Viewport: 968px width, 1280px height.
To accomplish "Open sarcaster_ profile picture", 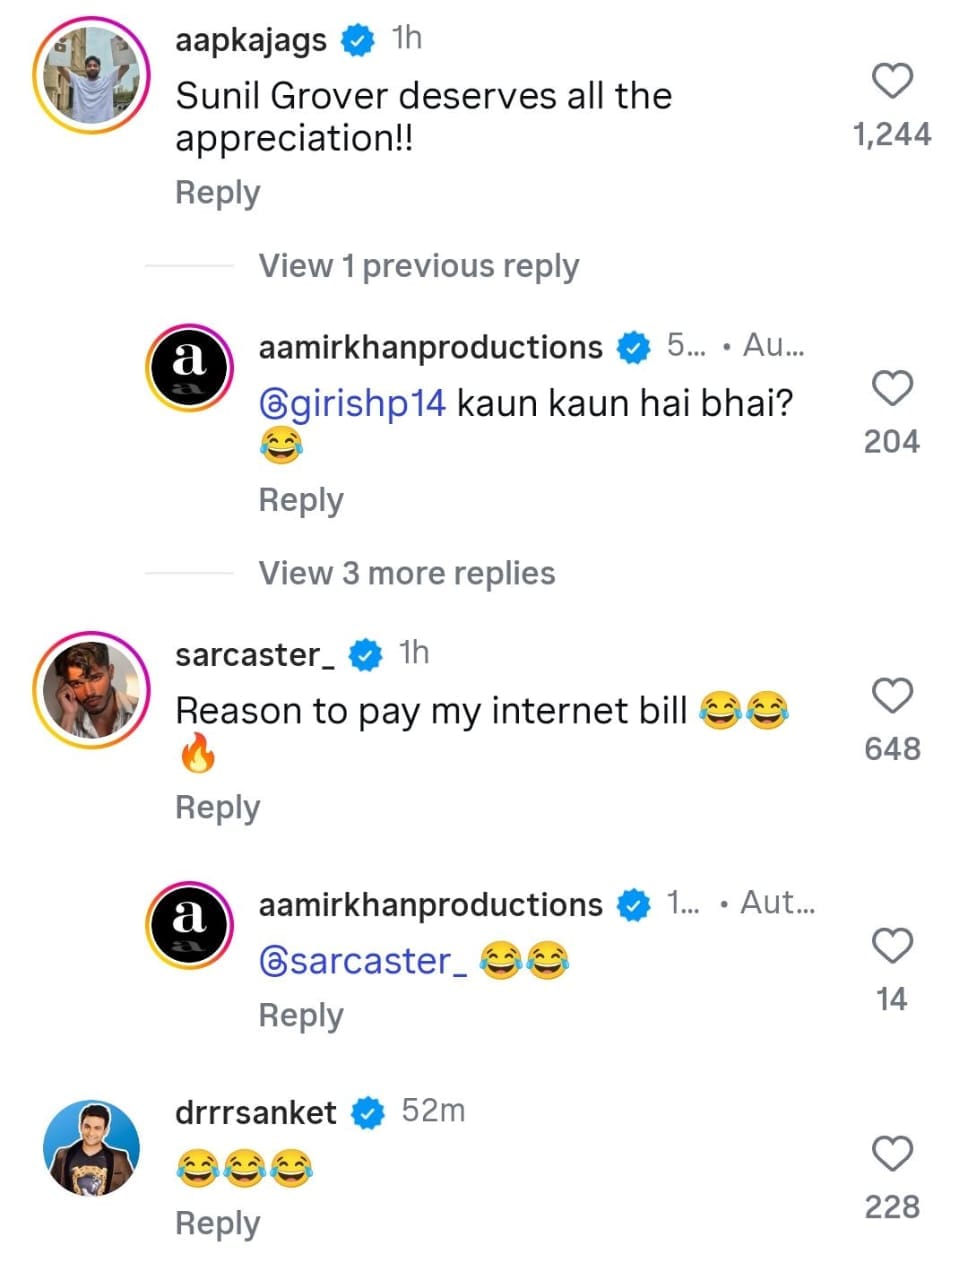I will coord(91,690).
